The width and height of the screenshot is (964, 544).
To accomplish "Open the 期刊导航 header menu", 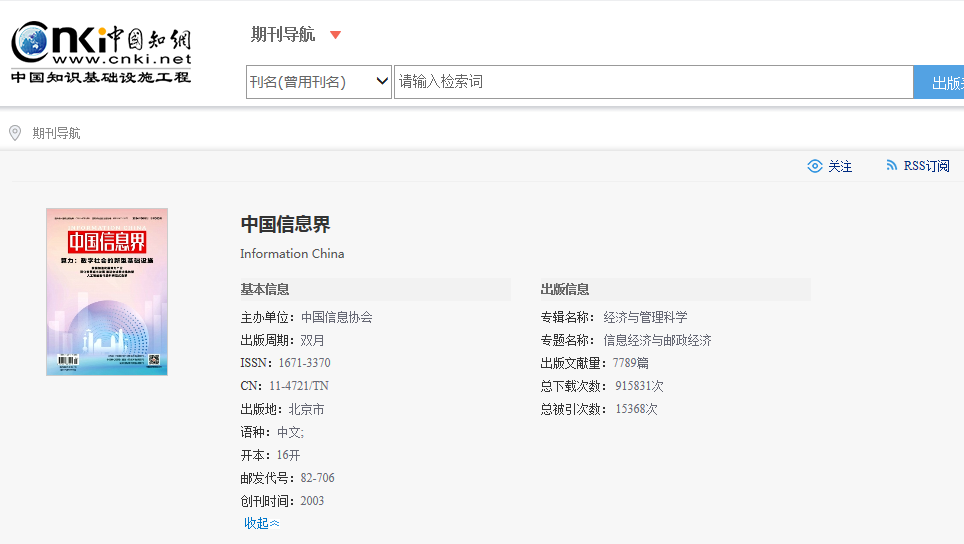I will tap(283, 35).
